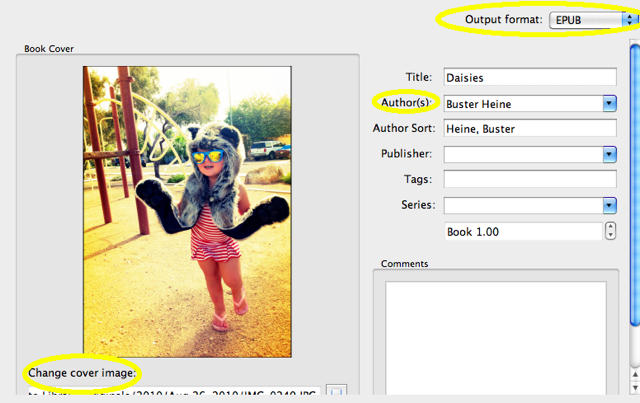Click inside the Series combo box

pyautogui.click(x=521, y=205)
